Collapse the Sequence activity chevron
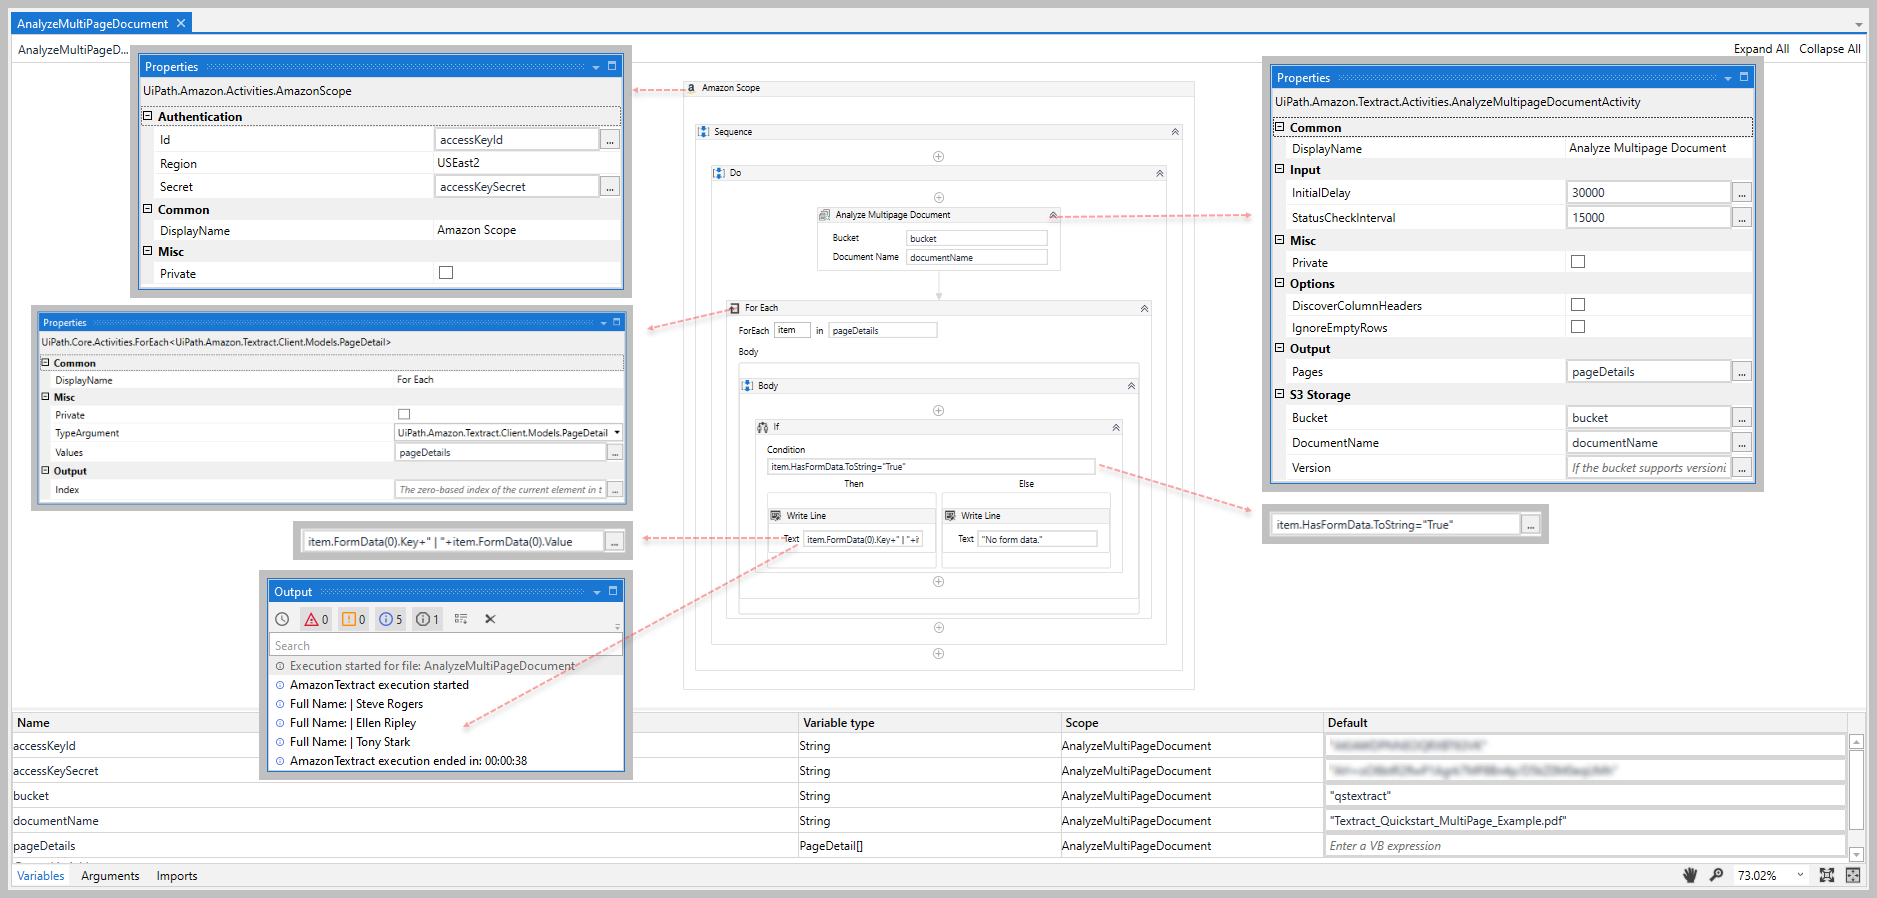This screenshot has height=898, width=1877. click(1175, 132)
